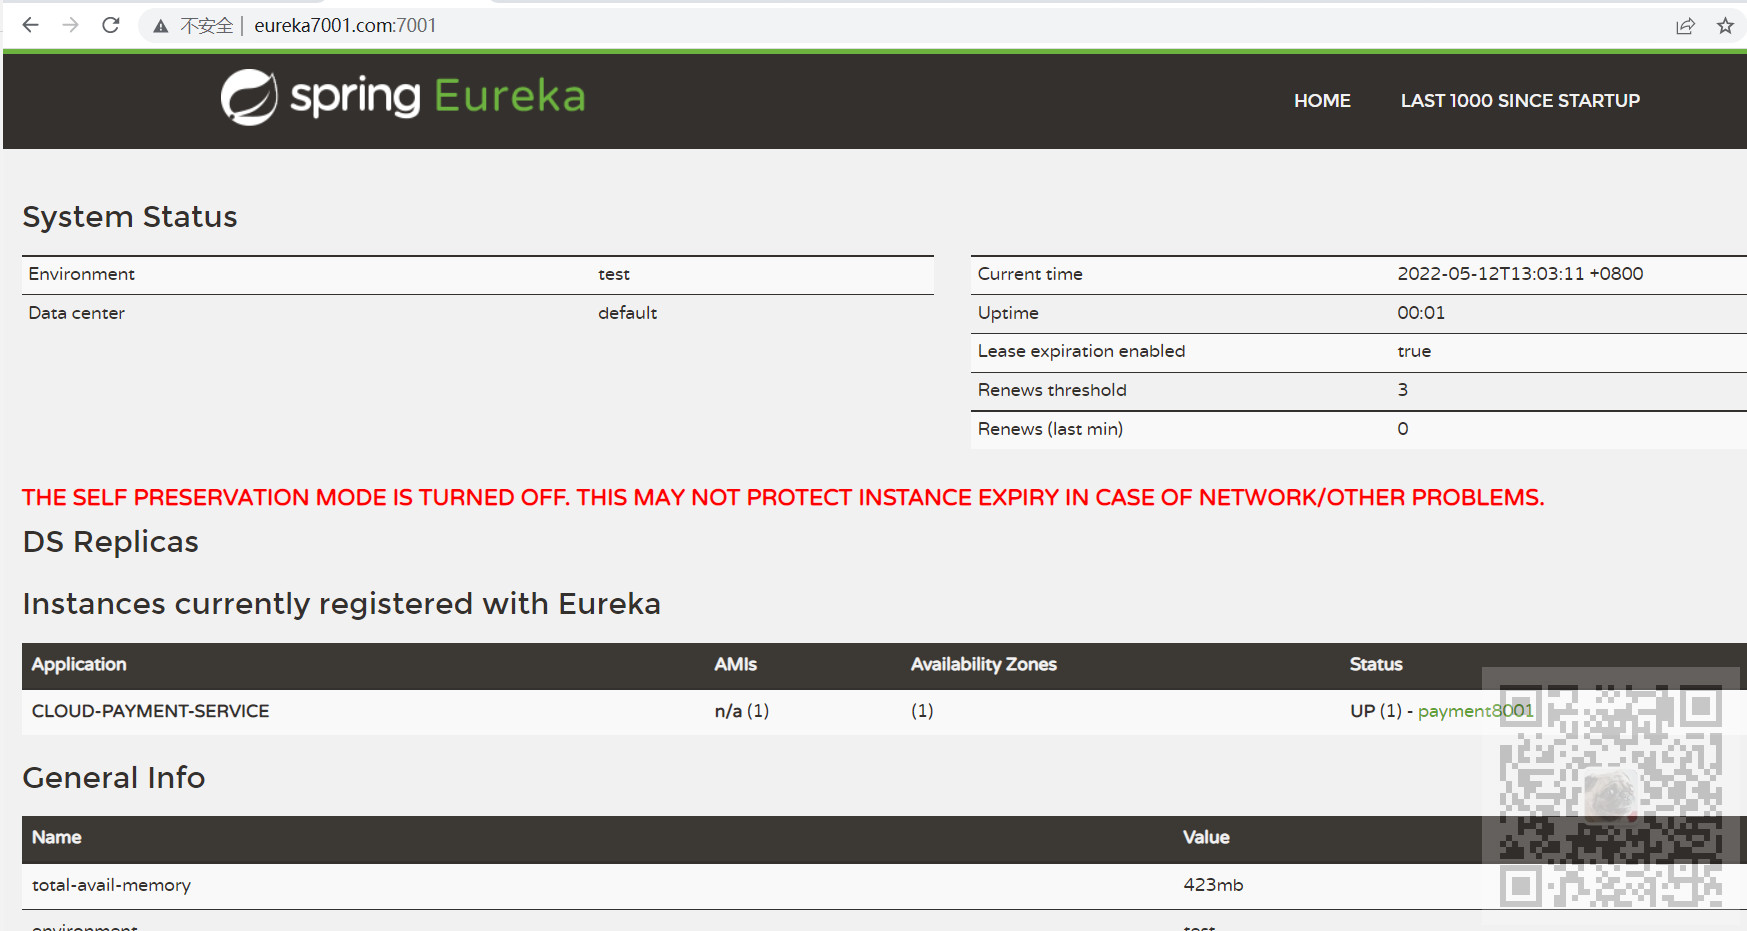Click the Status column header
1747x931 pixels.
(x=1376, y=665)
